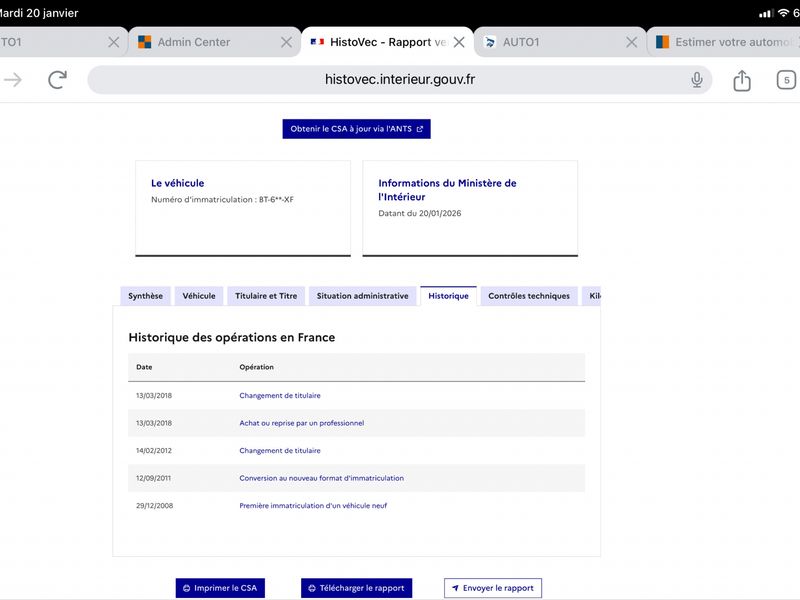
Task: Click Obtenir le CSA à jour button
Action: (356, 129)
